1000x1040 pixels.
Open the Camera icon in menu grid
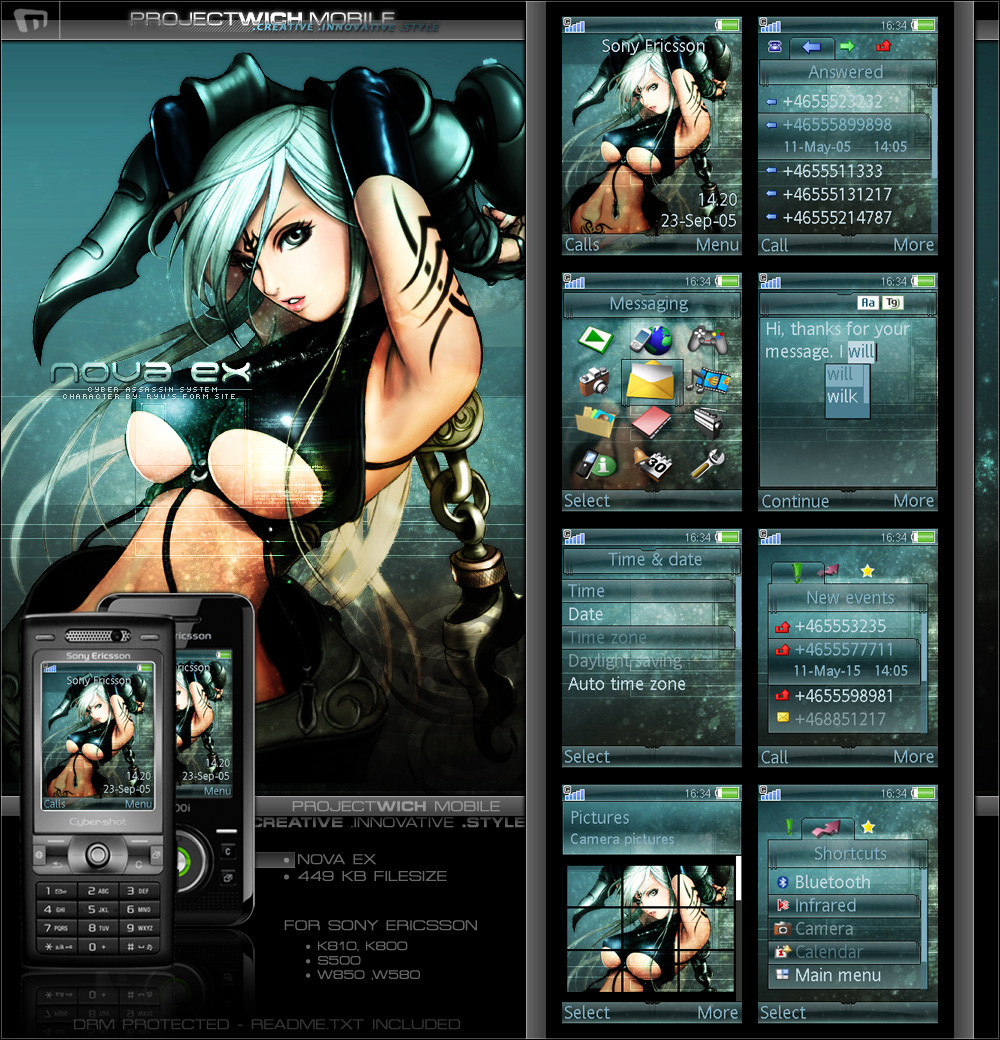coord(594,381)
